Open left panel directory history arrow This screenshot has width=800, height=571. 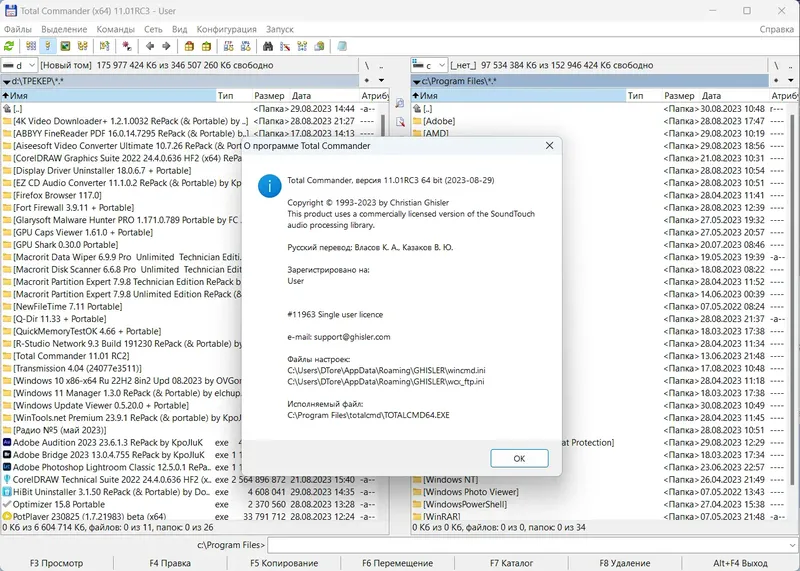click(381, 81)
